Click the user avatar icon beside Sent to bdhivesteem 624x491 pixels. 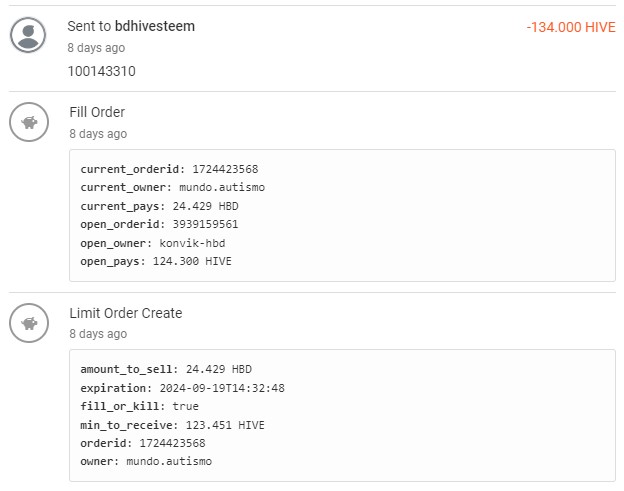pos(28,35)
